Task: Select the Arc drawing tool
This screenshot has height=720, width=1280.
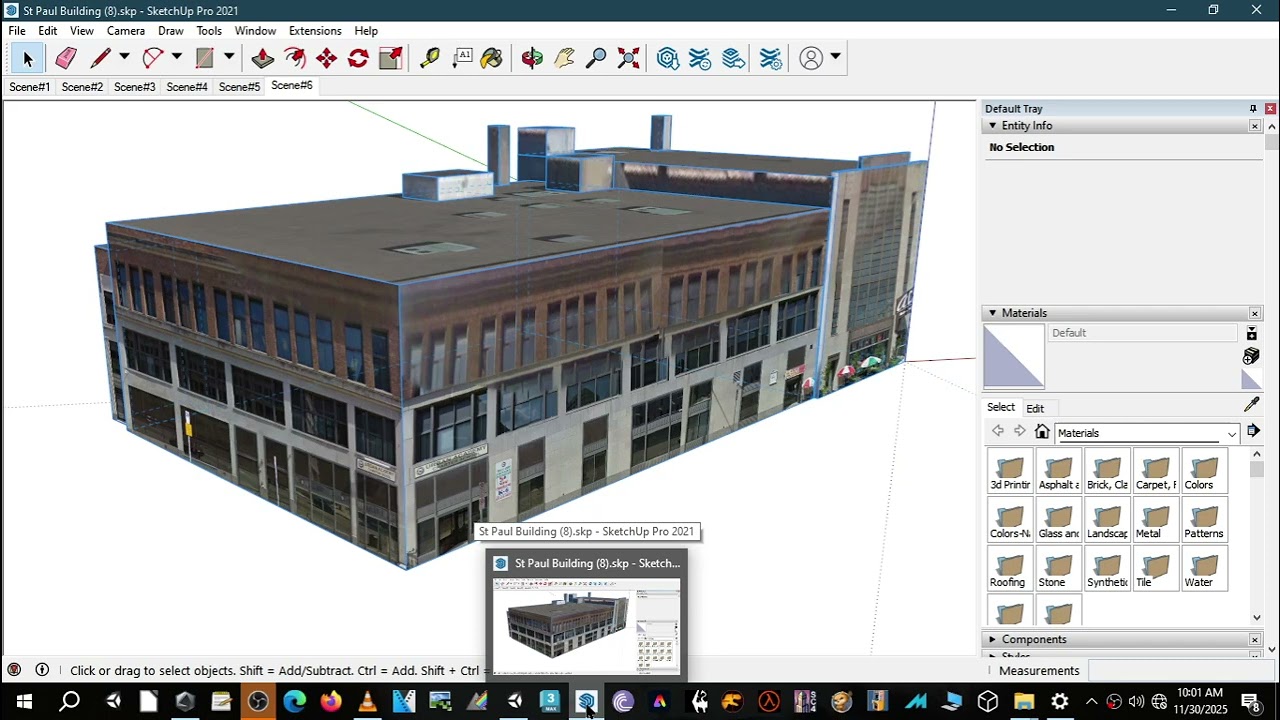Action: click(152, 59)
